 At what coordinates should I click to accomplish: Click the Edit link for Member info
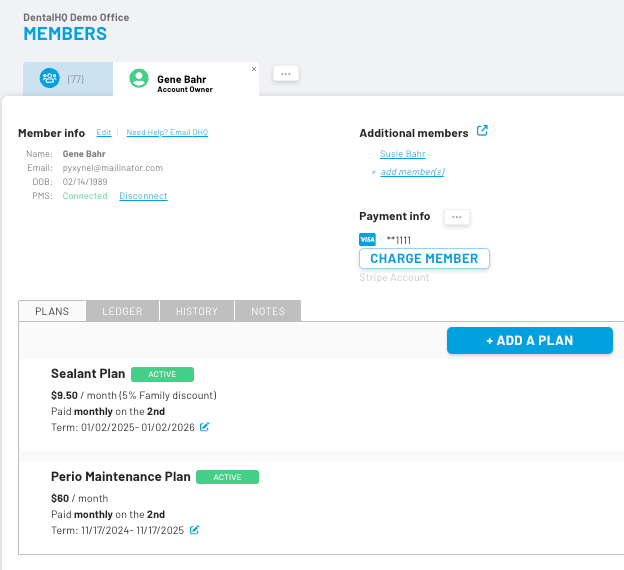click(104, 133)
